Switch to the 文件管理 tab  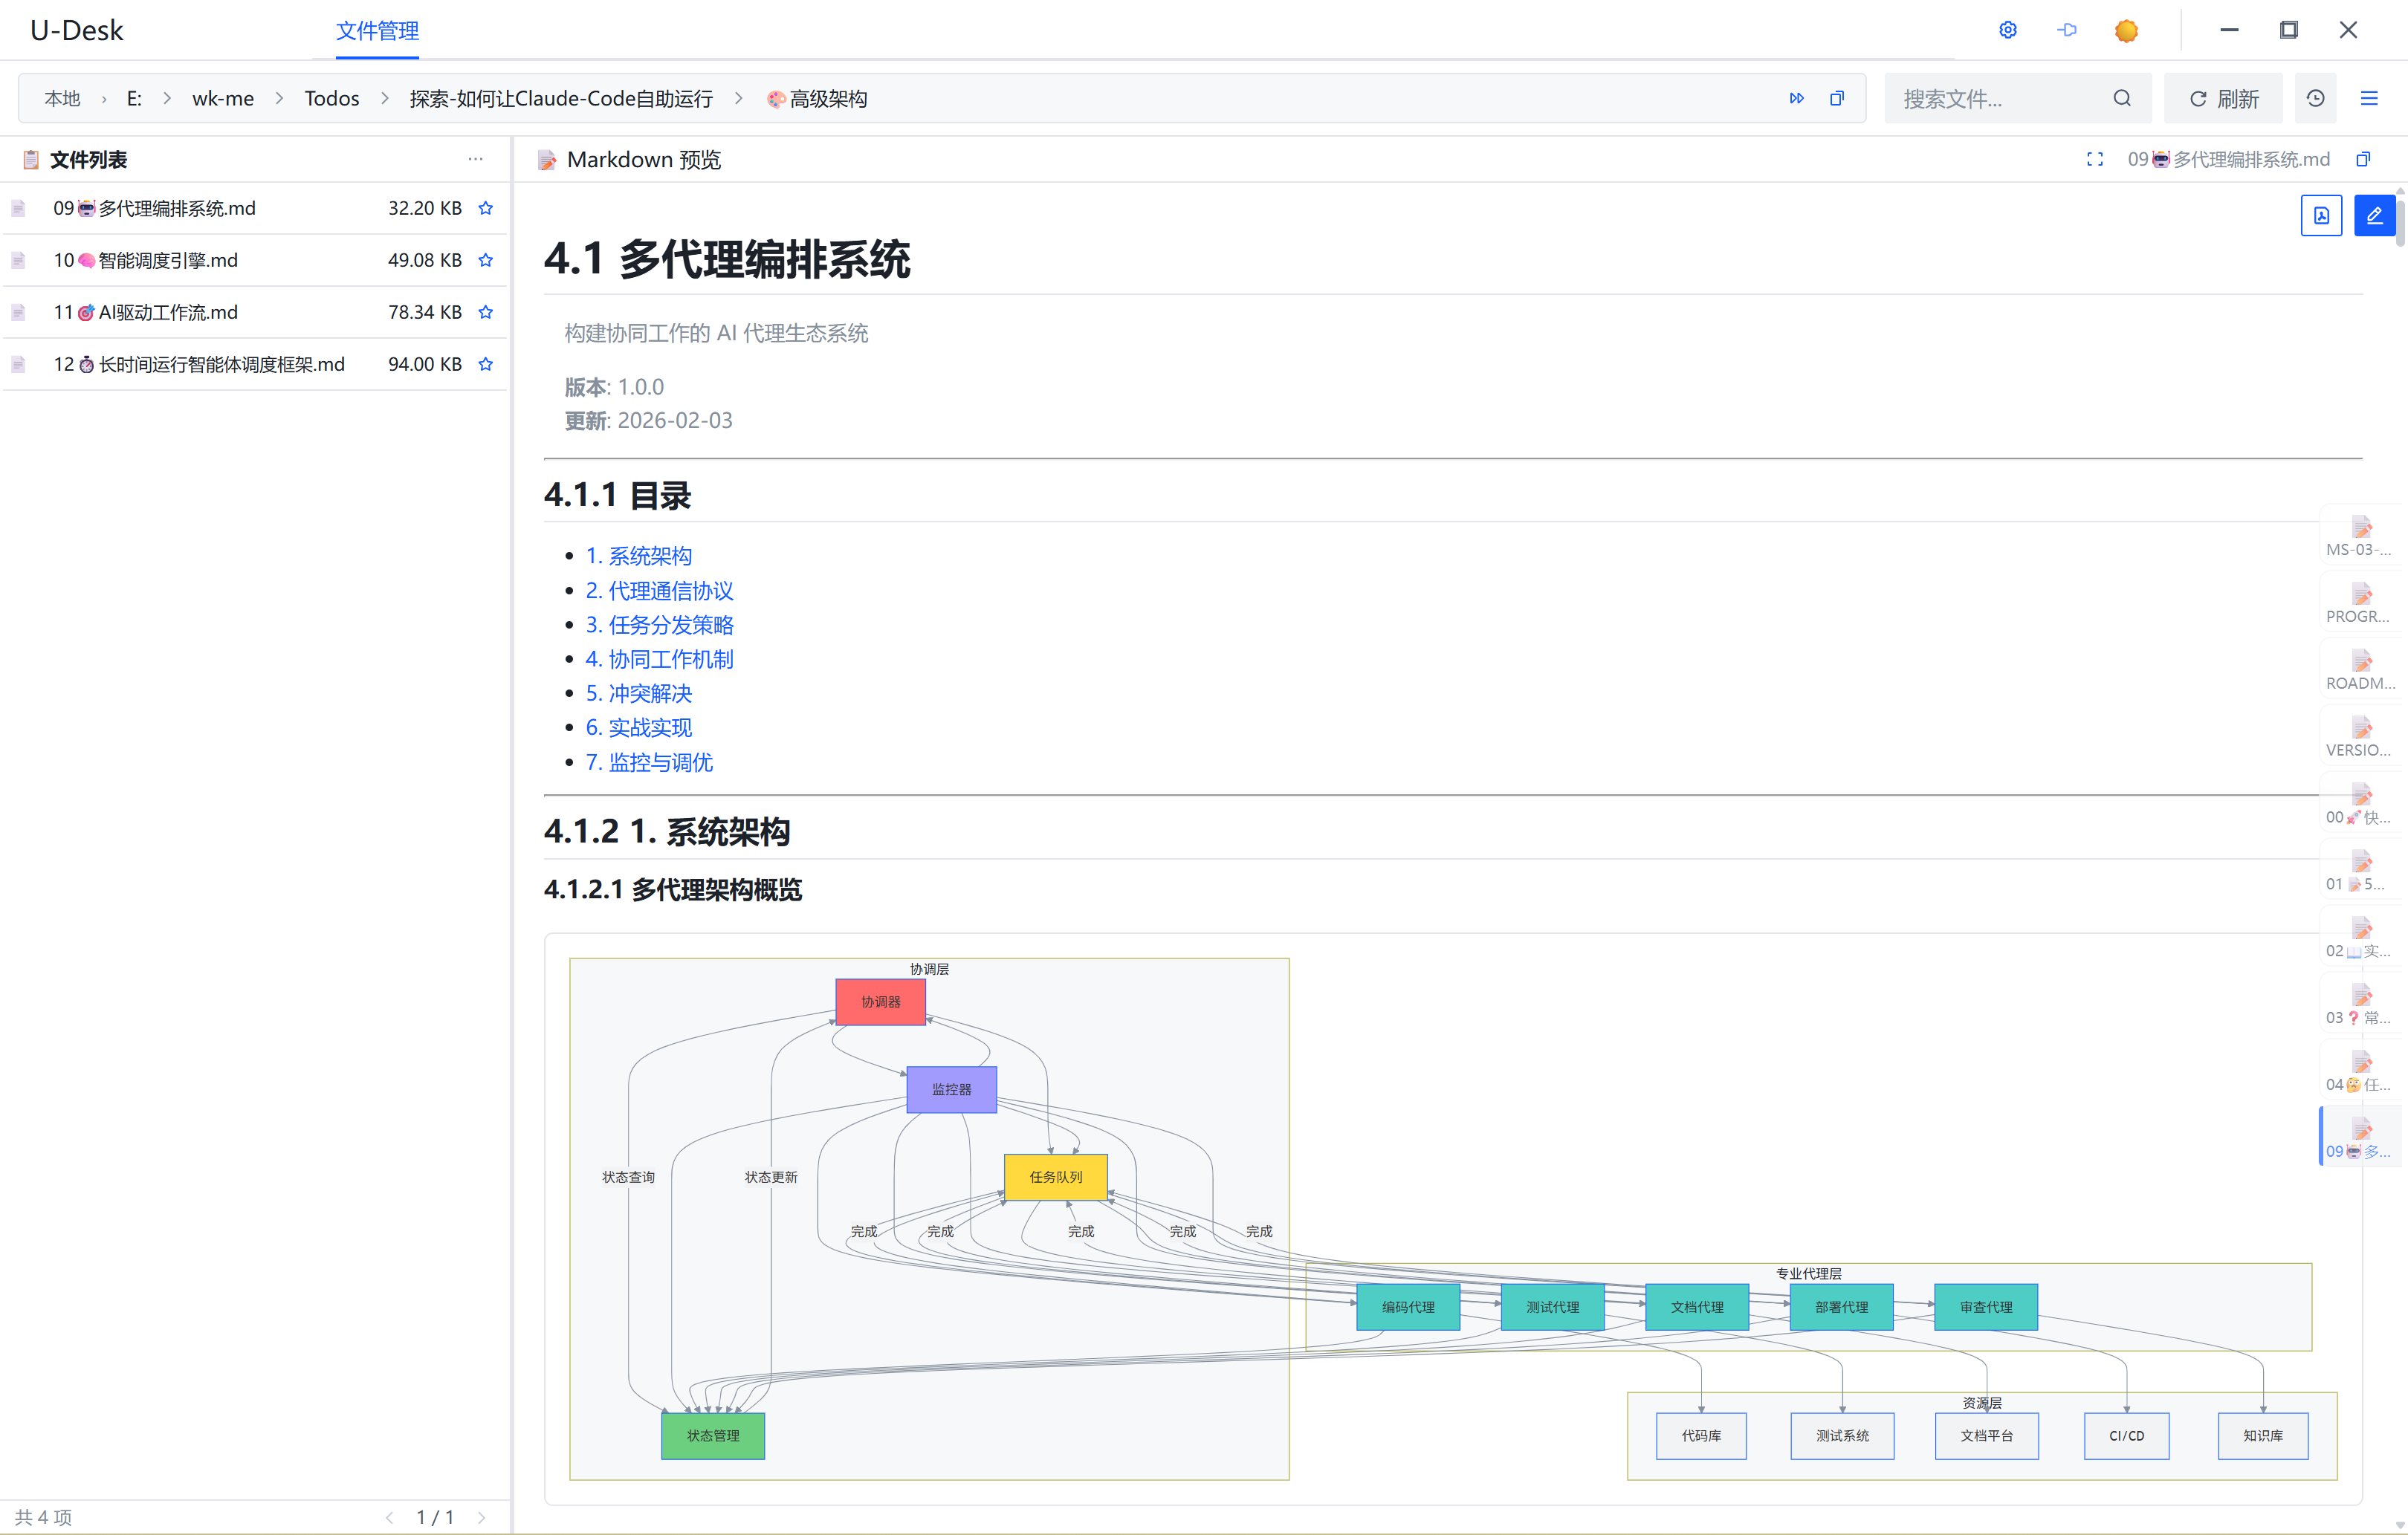click(x=377, y=31)
